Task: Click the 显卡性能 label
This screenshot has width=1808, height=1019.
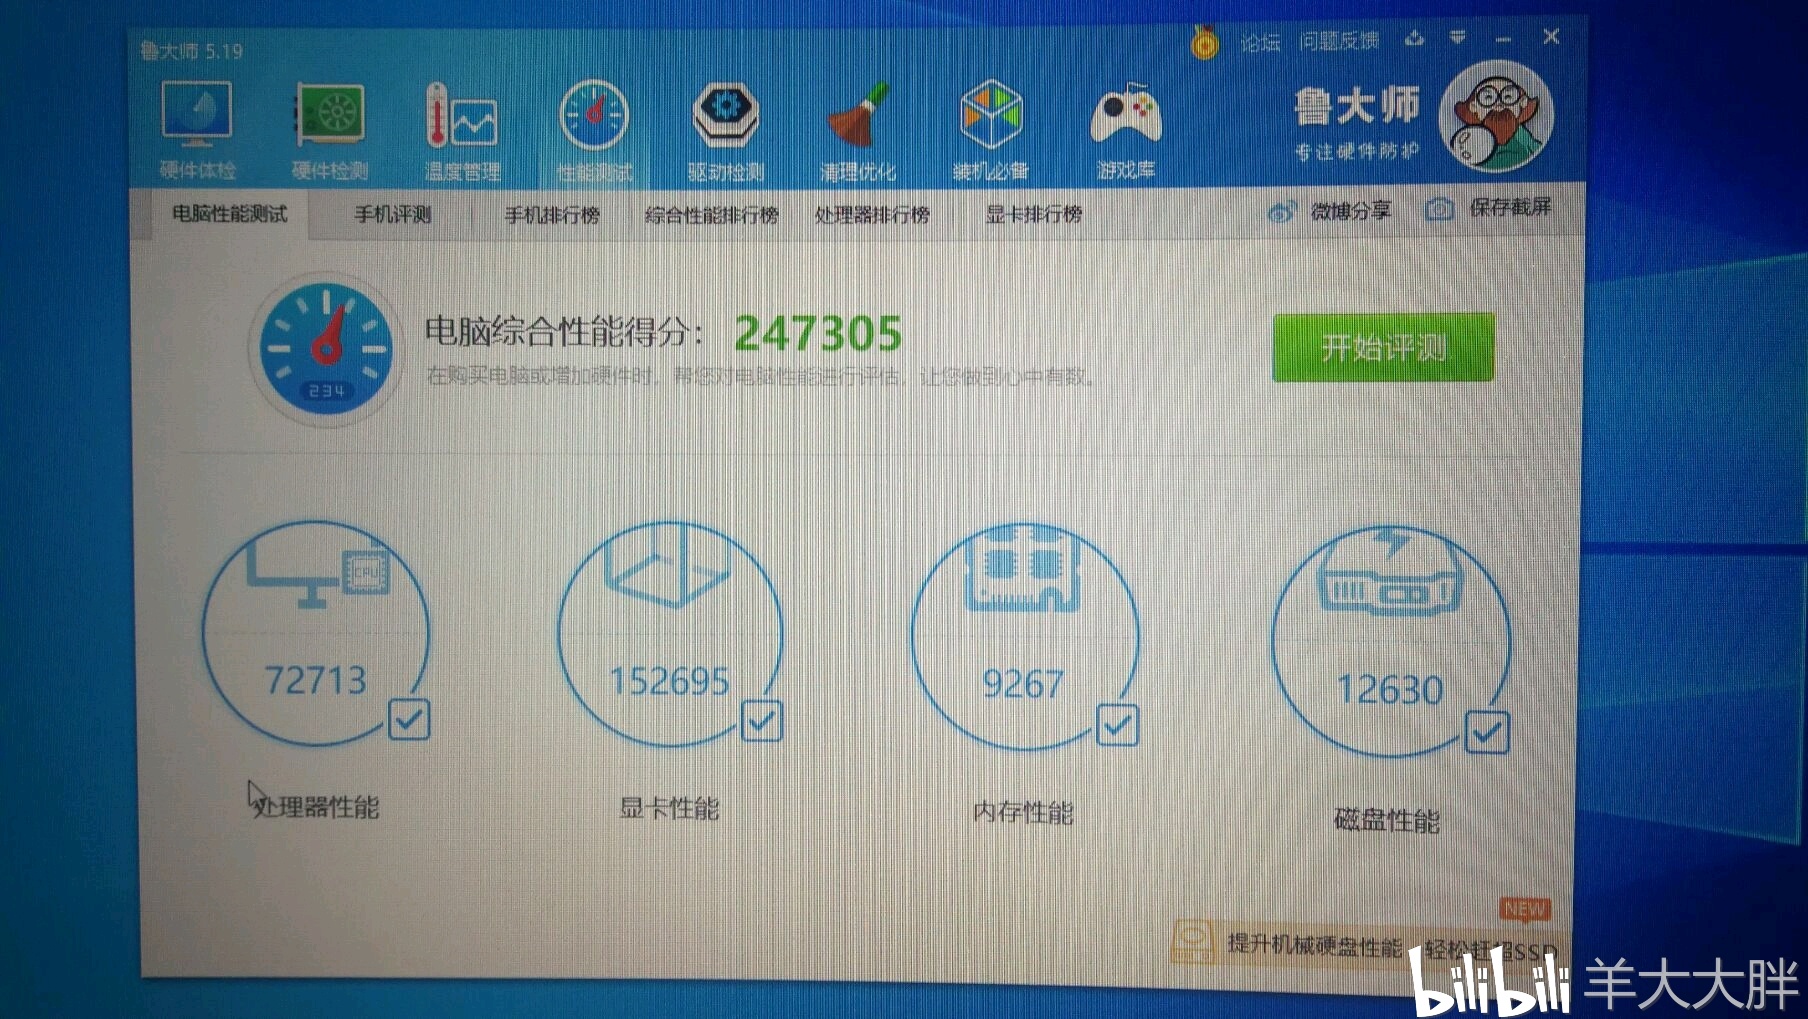Action: pyautogui.click(x=669, y=809)
